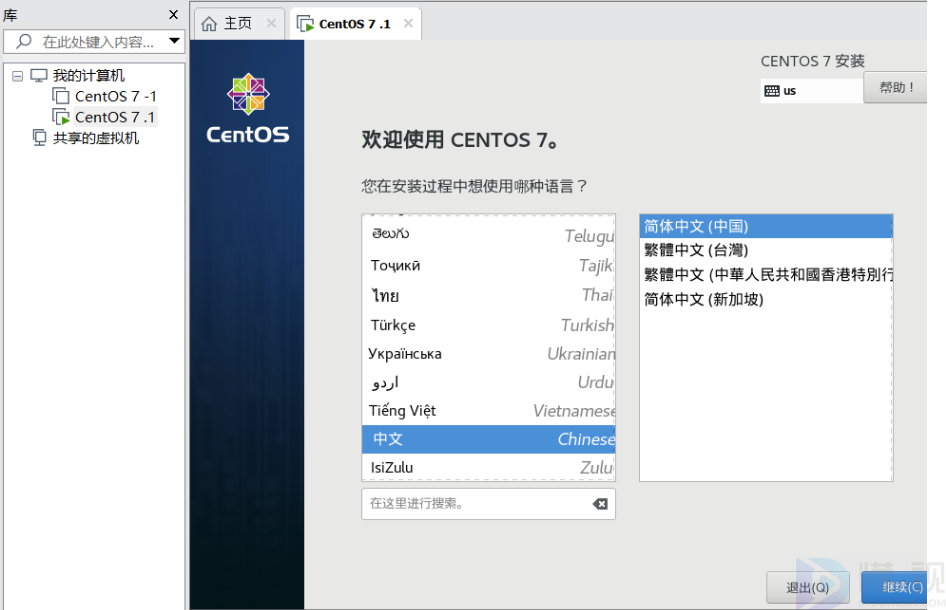Select 中文 Chinese in the language list
The width and height of the screenshot is (946, 610).
[x=488, y=439]
